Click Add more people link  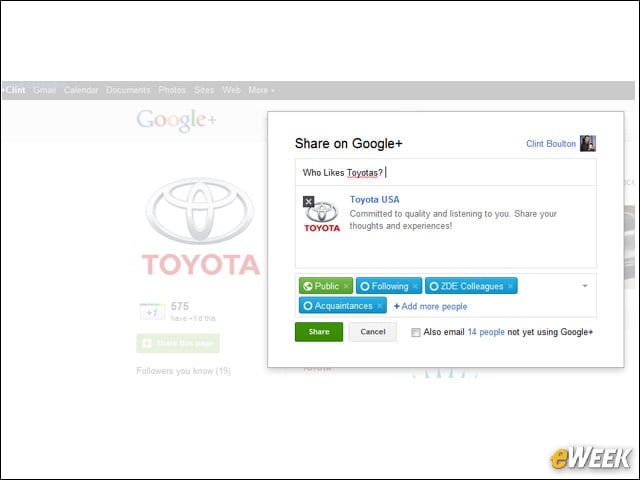[431, 306]
